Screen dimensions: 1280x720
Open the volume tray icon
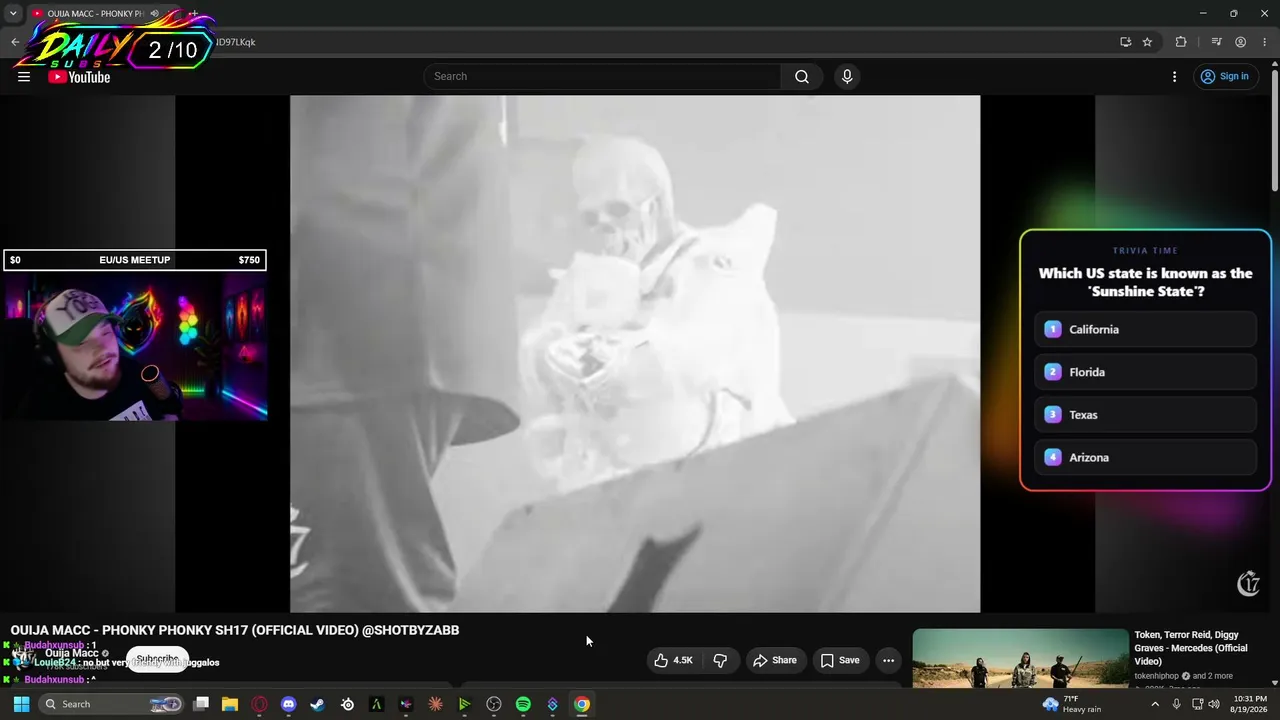[1213, 704]
